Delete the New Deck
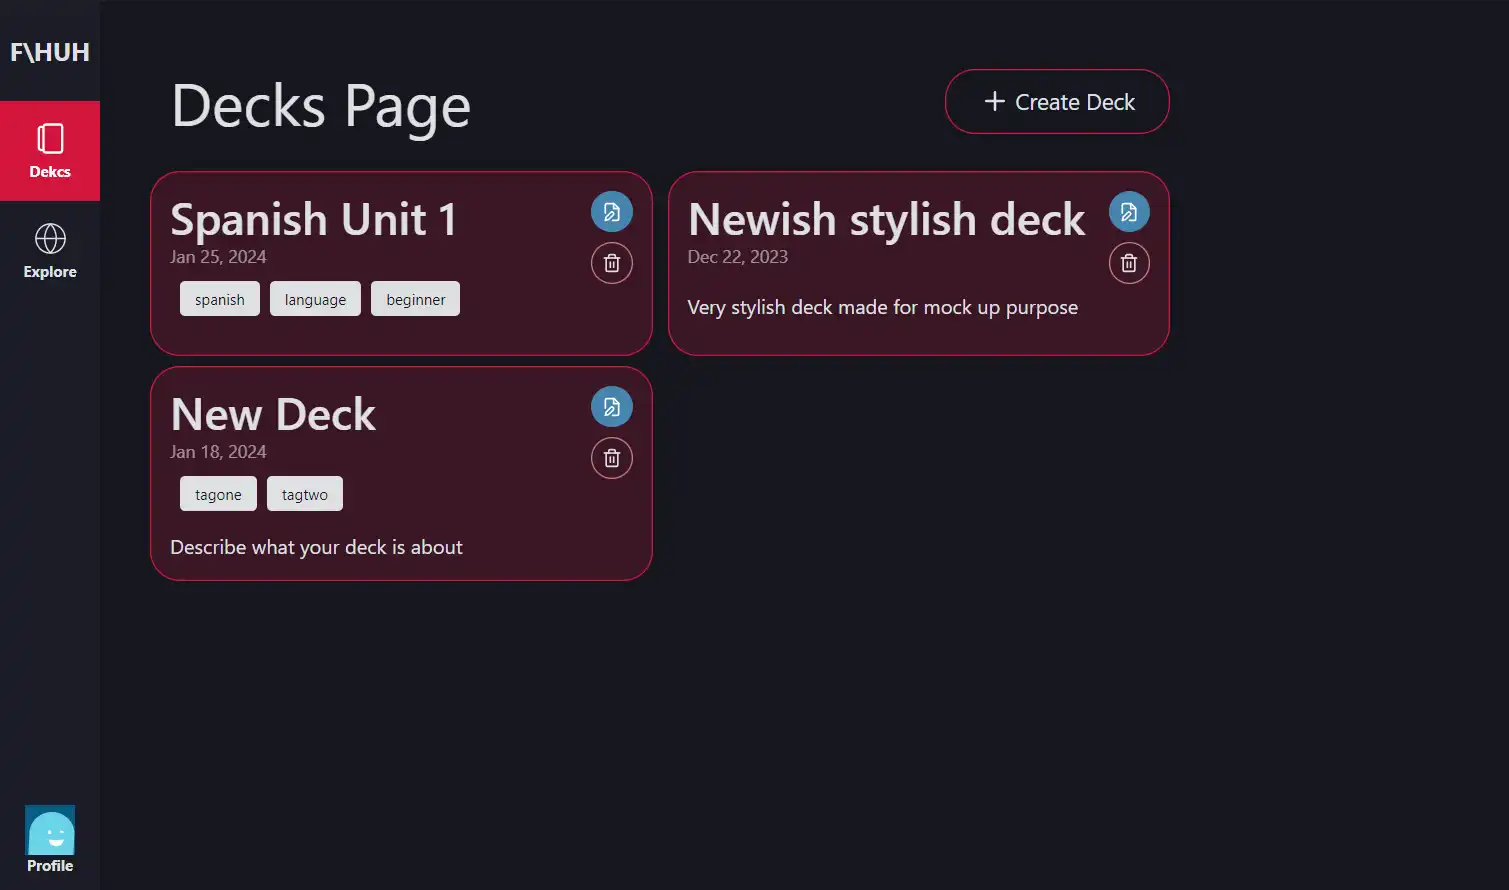 [x=611, y=458]
